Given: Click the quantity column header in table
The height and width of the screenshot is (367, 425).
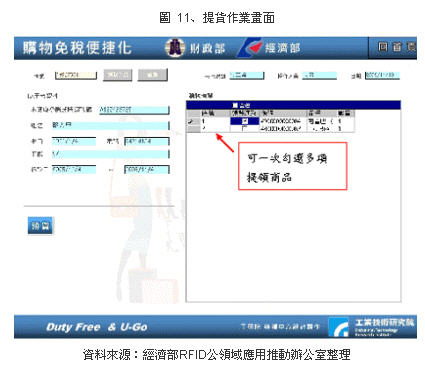Looking at the screenshot, I should tap(345, 113).
